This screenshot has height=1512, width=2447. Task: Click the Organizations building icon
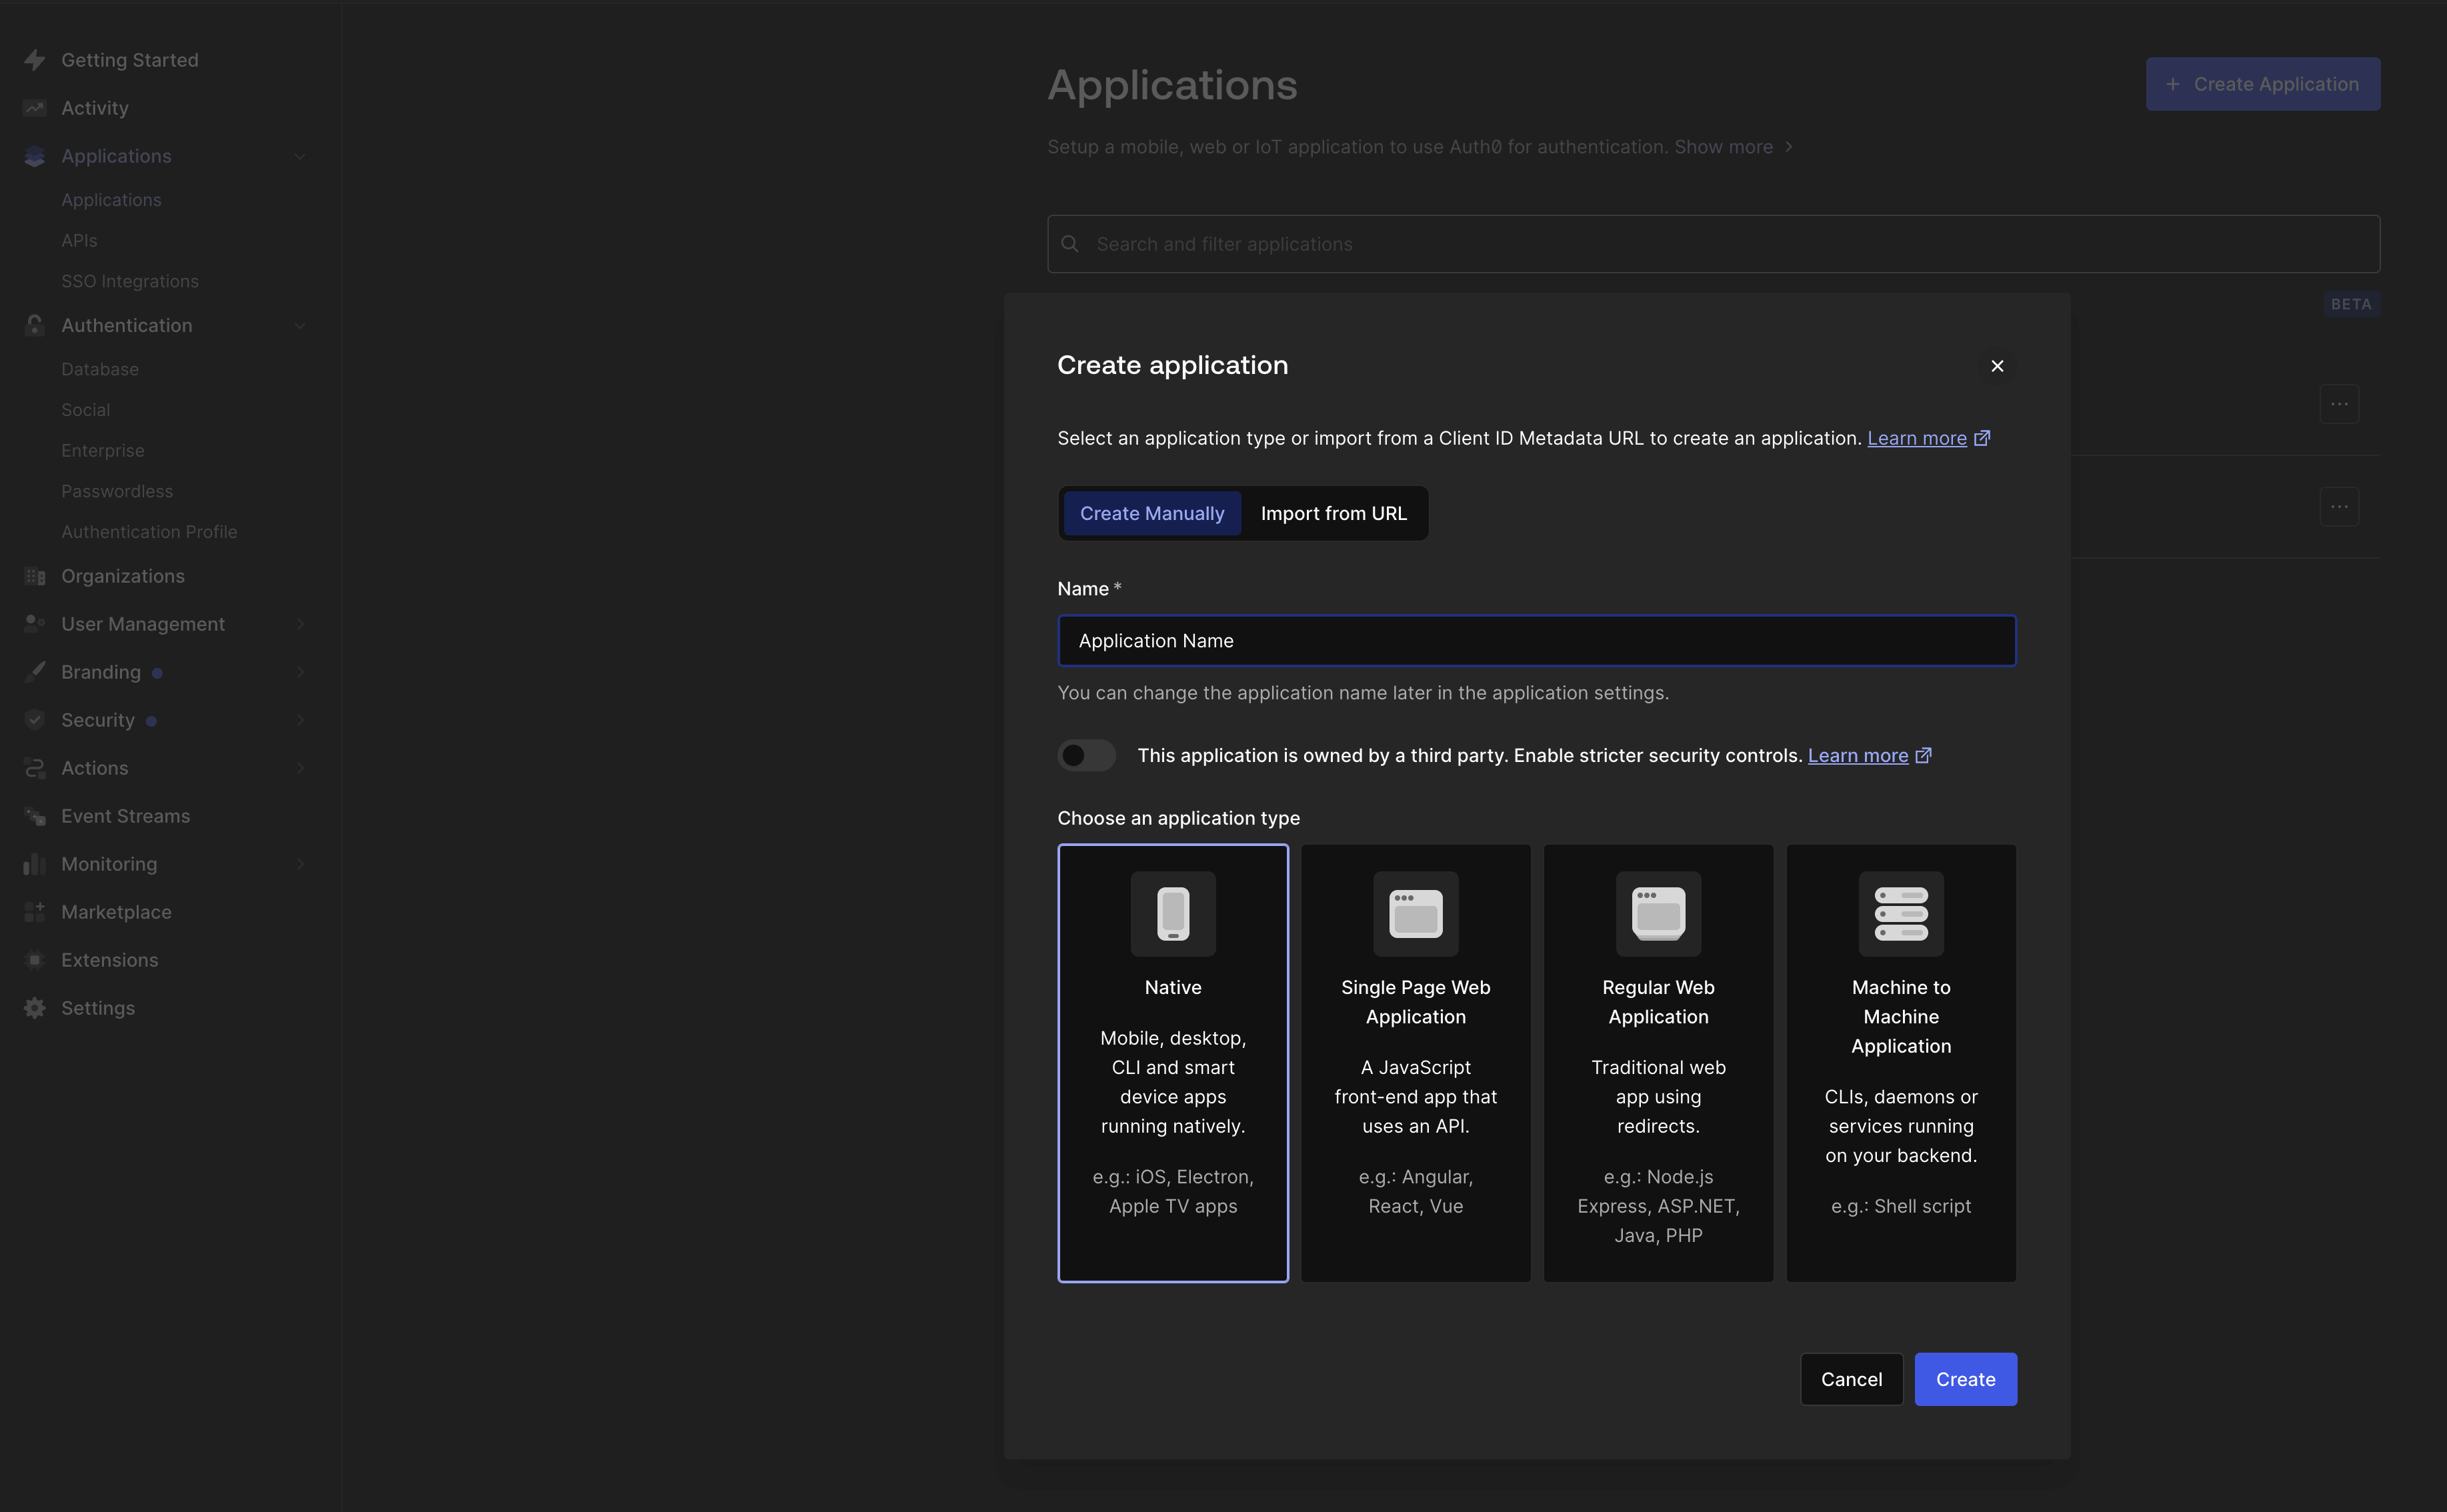[35, 576]
